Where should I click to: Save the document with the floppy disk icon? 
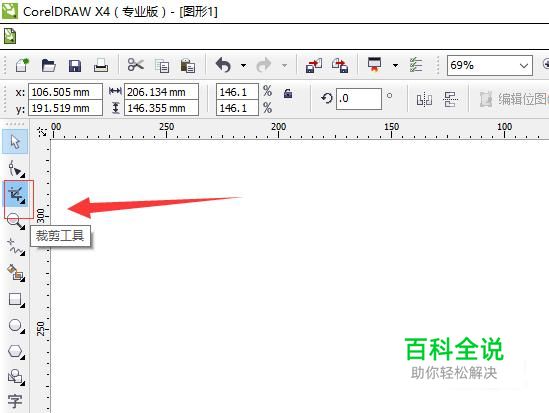click(x=75, y=66)
